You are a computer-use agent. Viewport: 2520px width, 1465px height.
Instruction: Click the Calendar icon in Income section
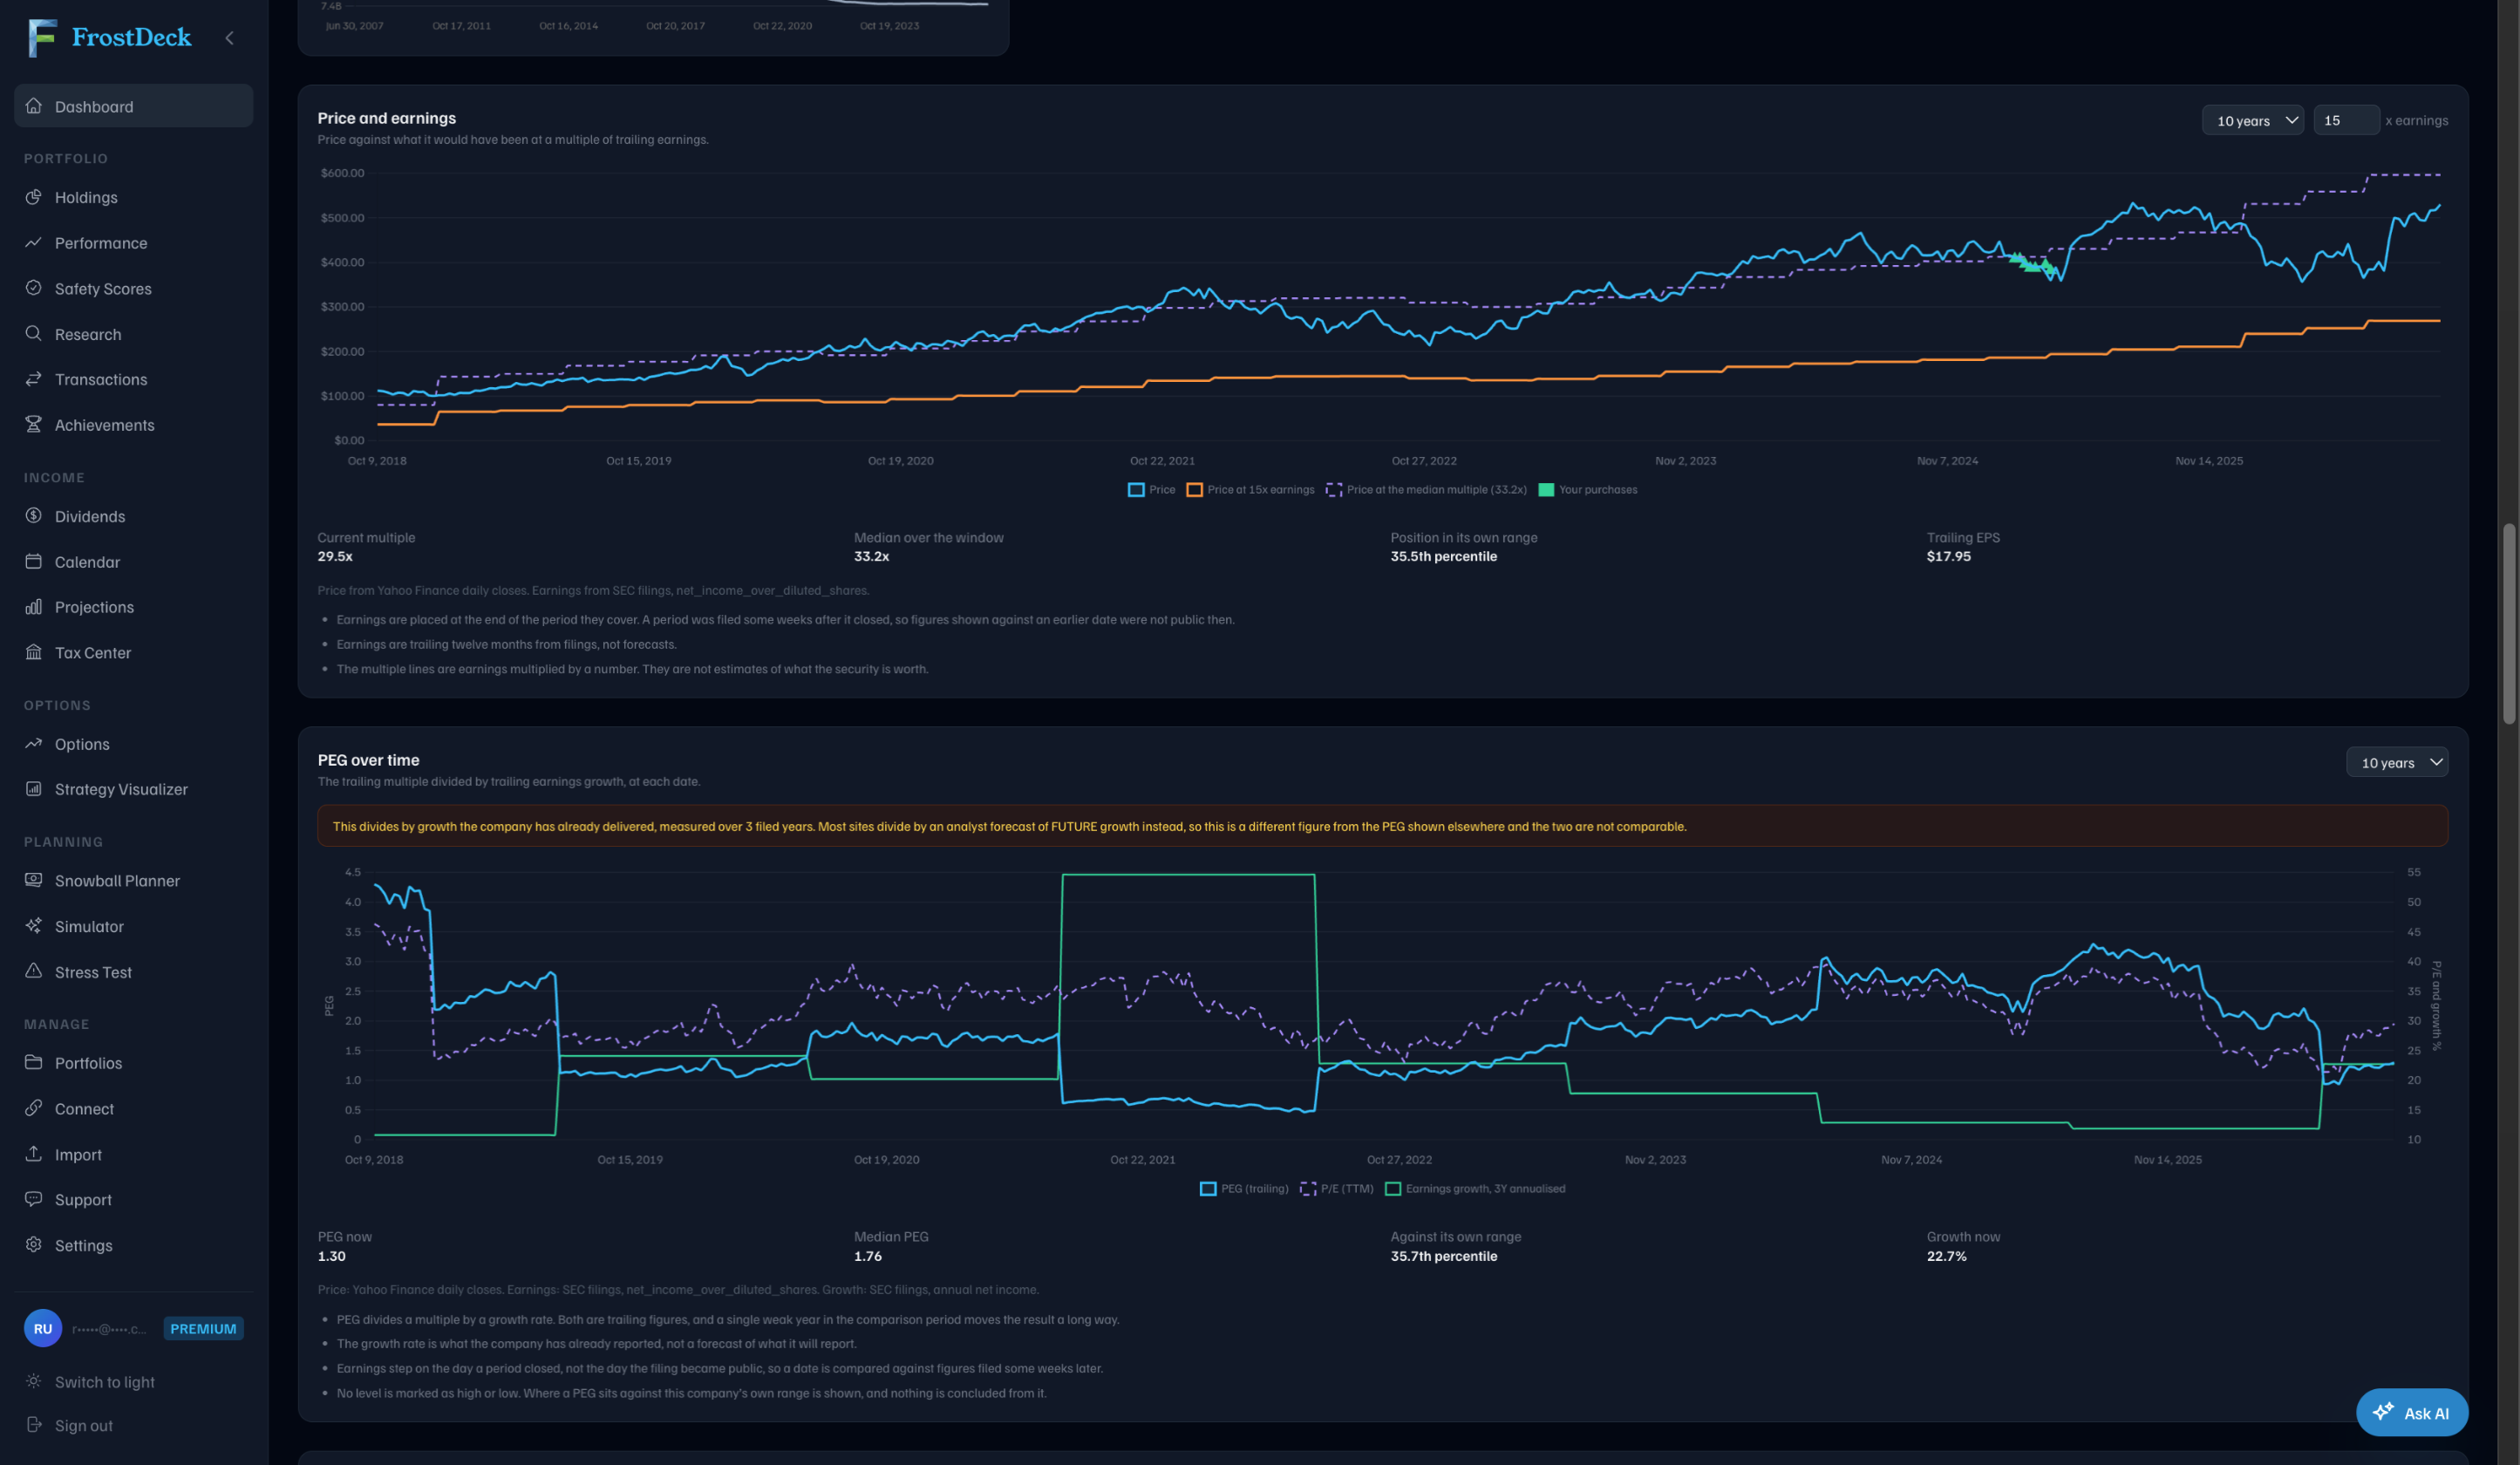34,562
